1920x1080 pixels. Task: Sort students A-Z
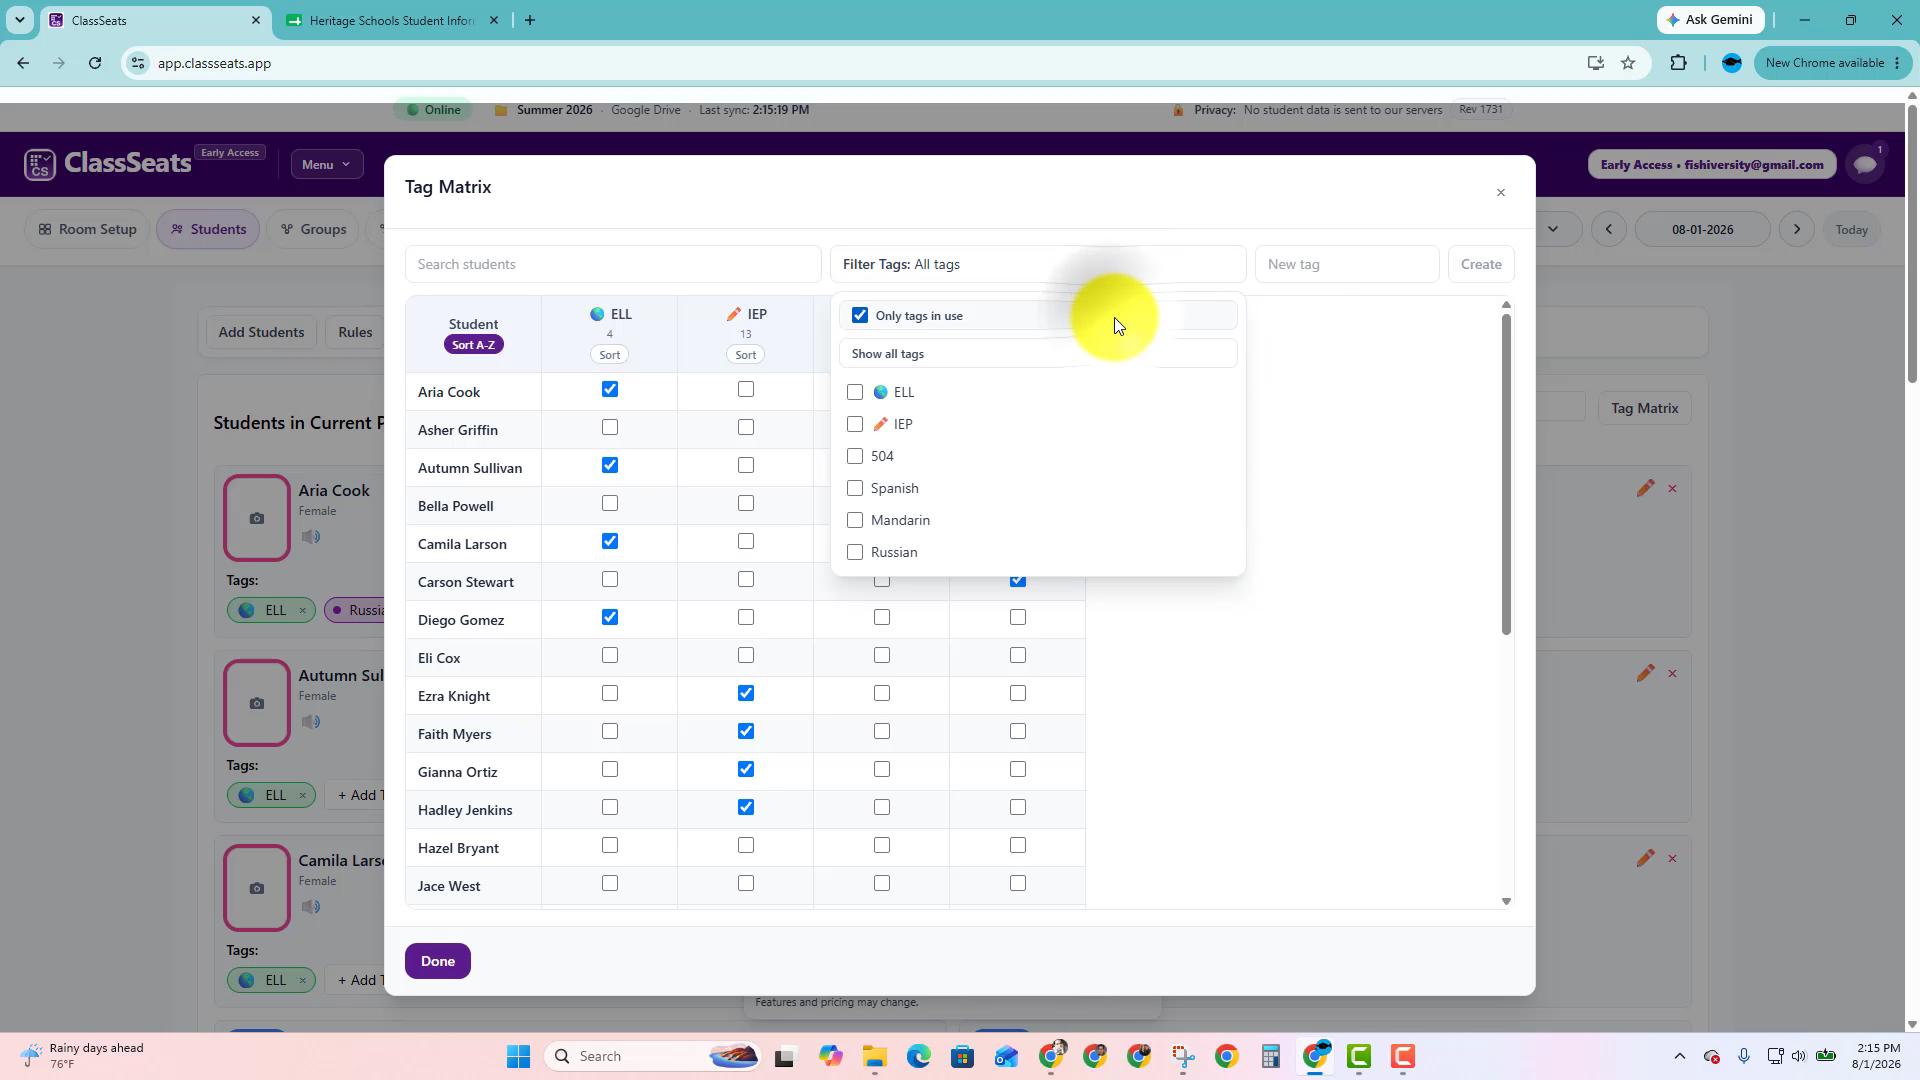473,345
